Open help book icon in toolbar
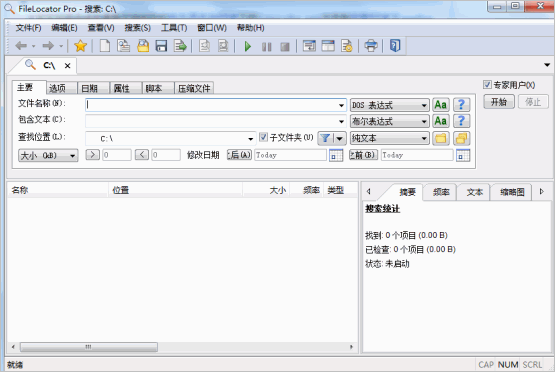Viewport: 555px width, 372px height. click(x=395, y=46)
